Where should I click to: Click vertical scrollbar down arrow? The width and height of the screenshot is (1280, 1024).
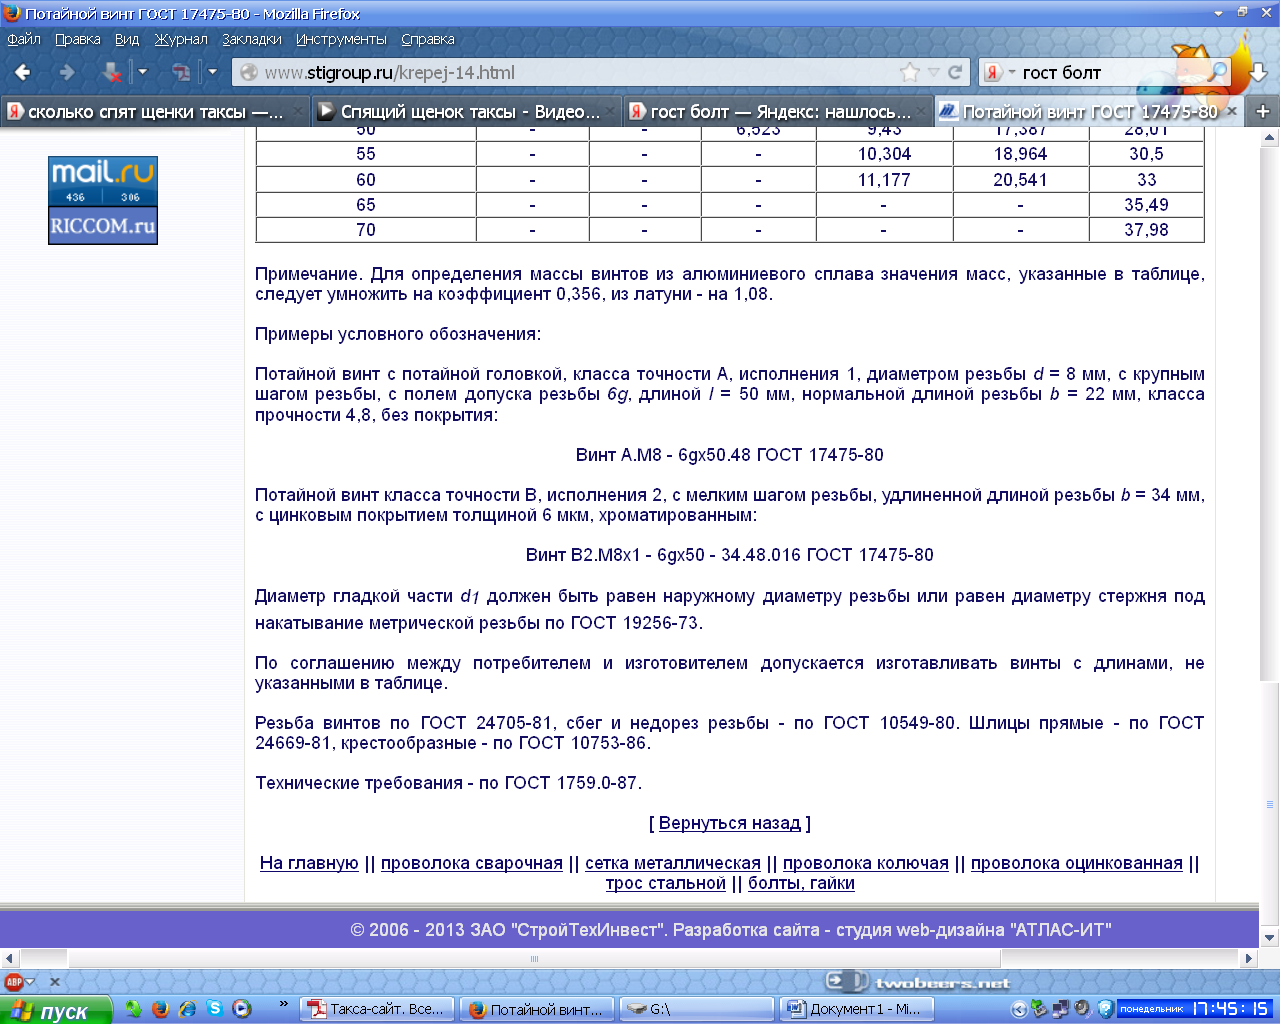[1270, 938]
